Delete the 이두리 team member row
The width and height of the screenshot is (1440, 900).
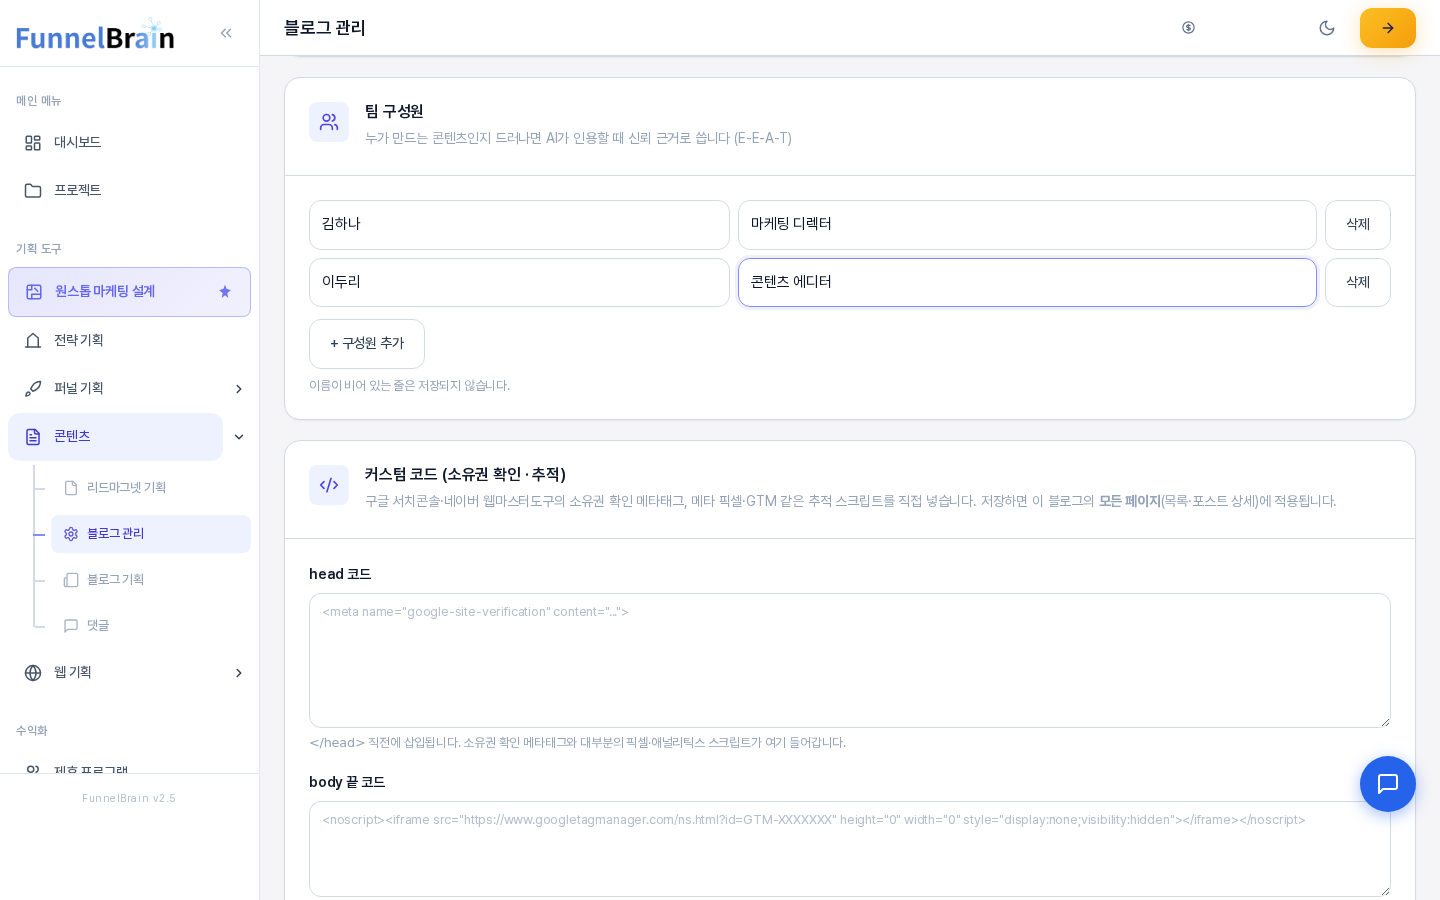click(1358, 283)
